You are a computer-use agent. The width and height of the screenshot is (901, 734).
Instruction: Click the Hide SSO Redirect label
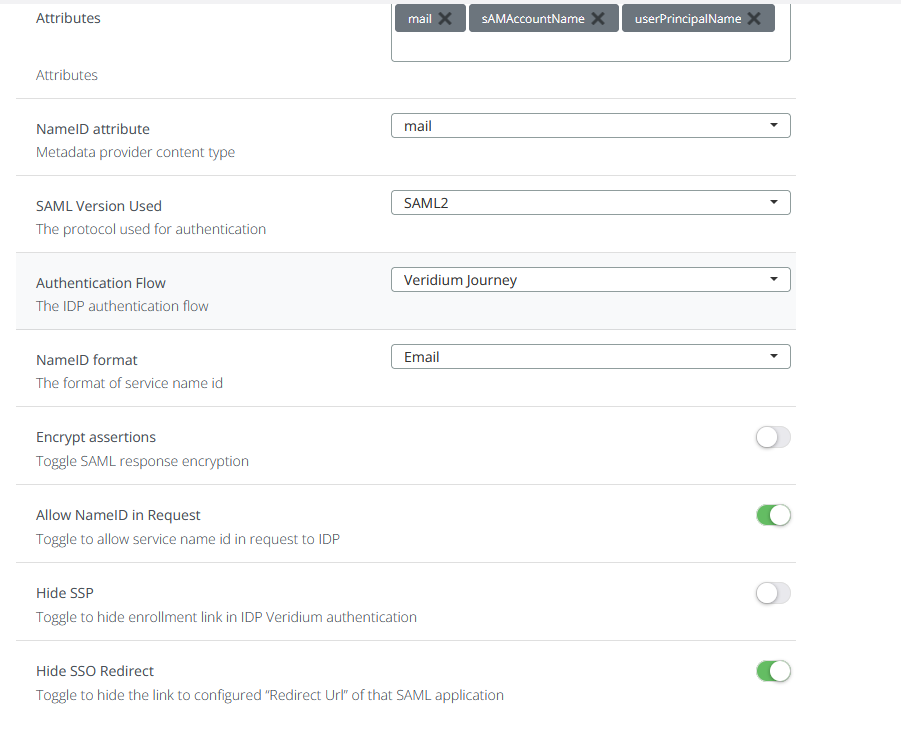[95, 671]
